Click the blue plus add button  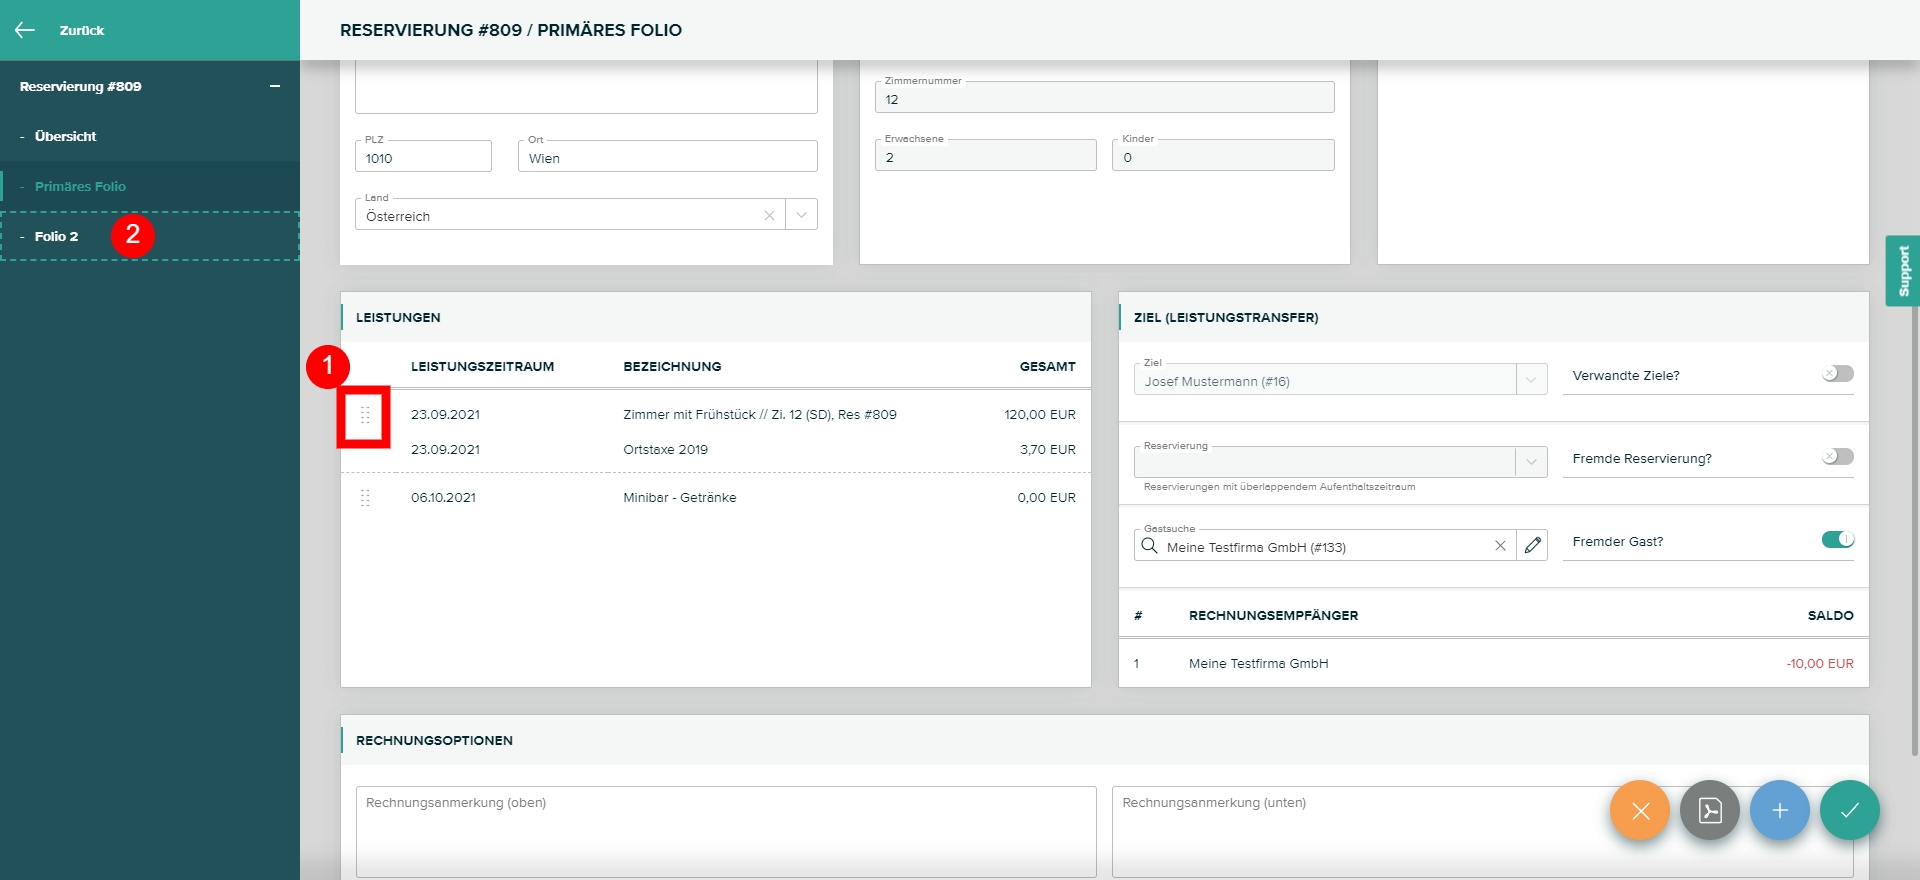1780,810
